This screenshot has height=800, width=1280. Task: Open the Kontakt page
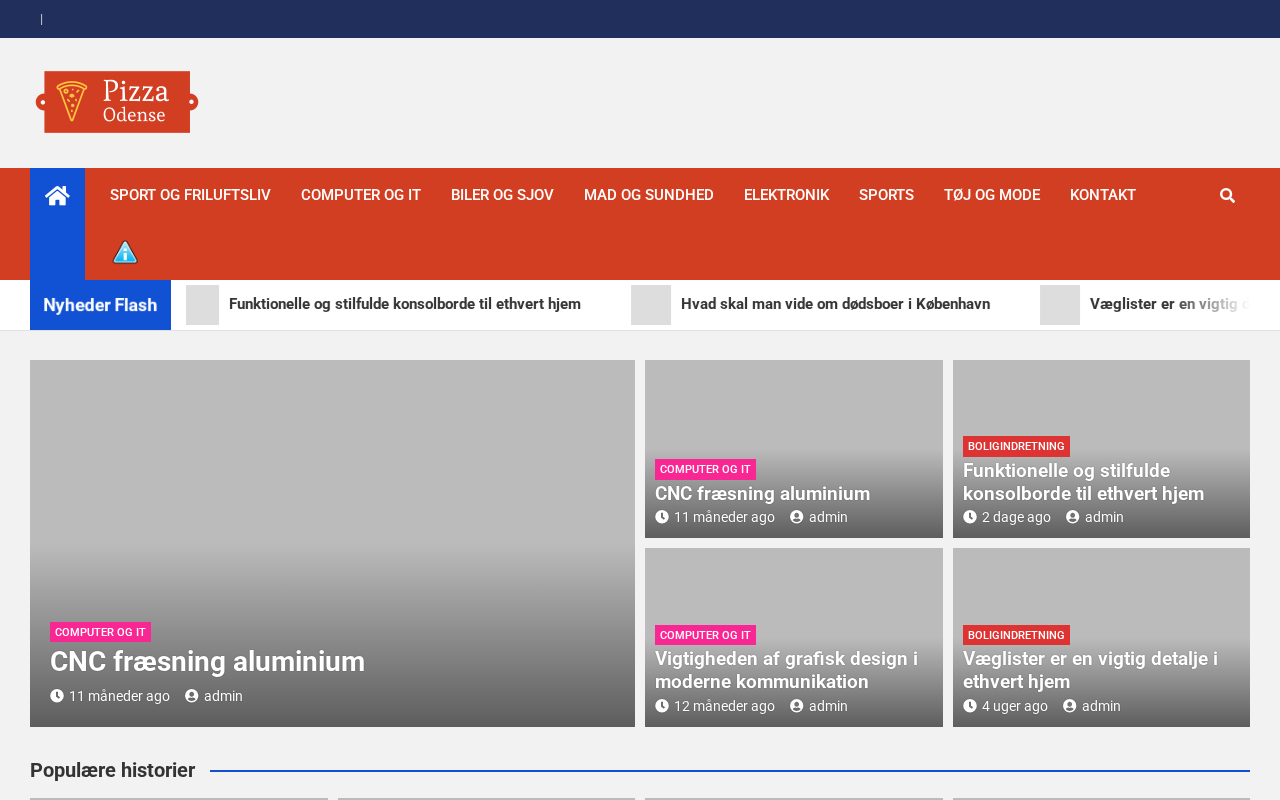coord(1103,195)
